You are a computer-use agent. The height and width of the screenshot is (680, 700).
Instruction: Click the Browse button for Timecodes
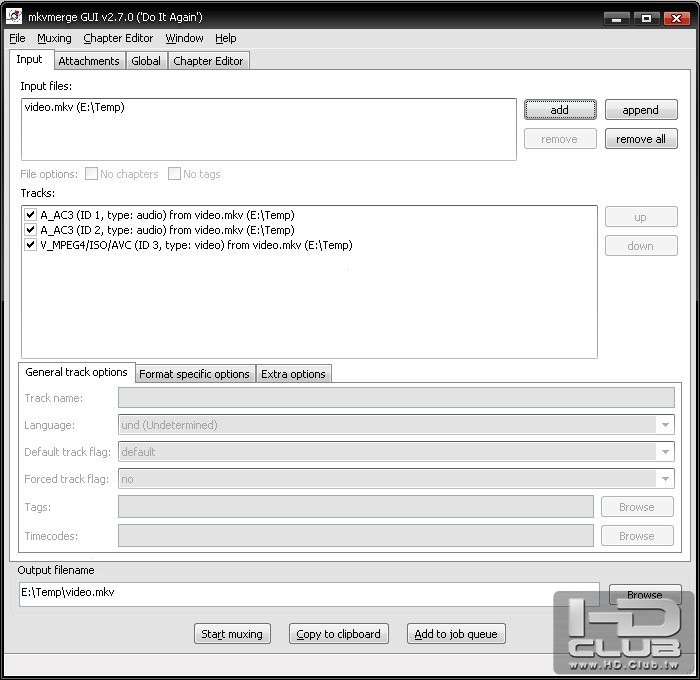[637, 536]
